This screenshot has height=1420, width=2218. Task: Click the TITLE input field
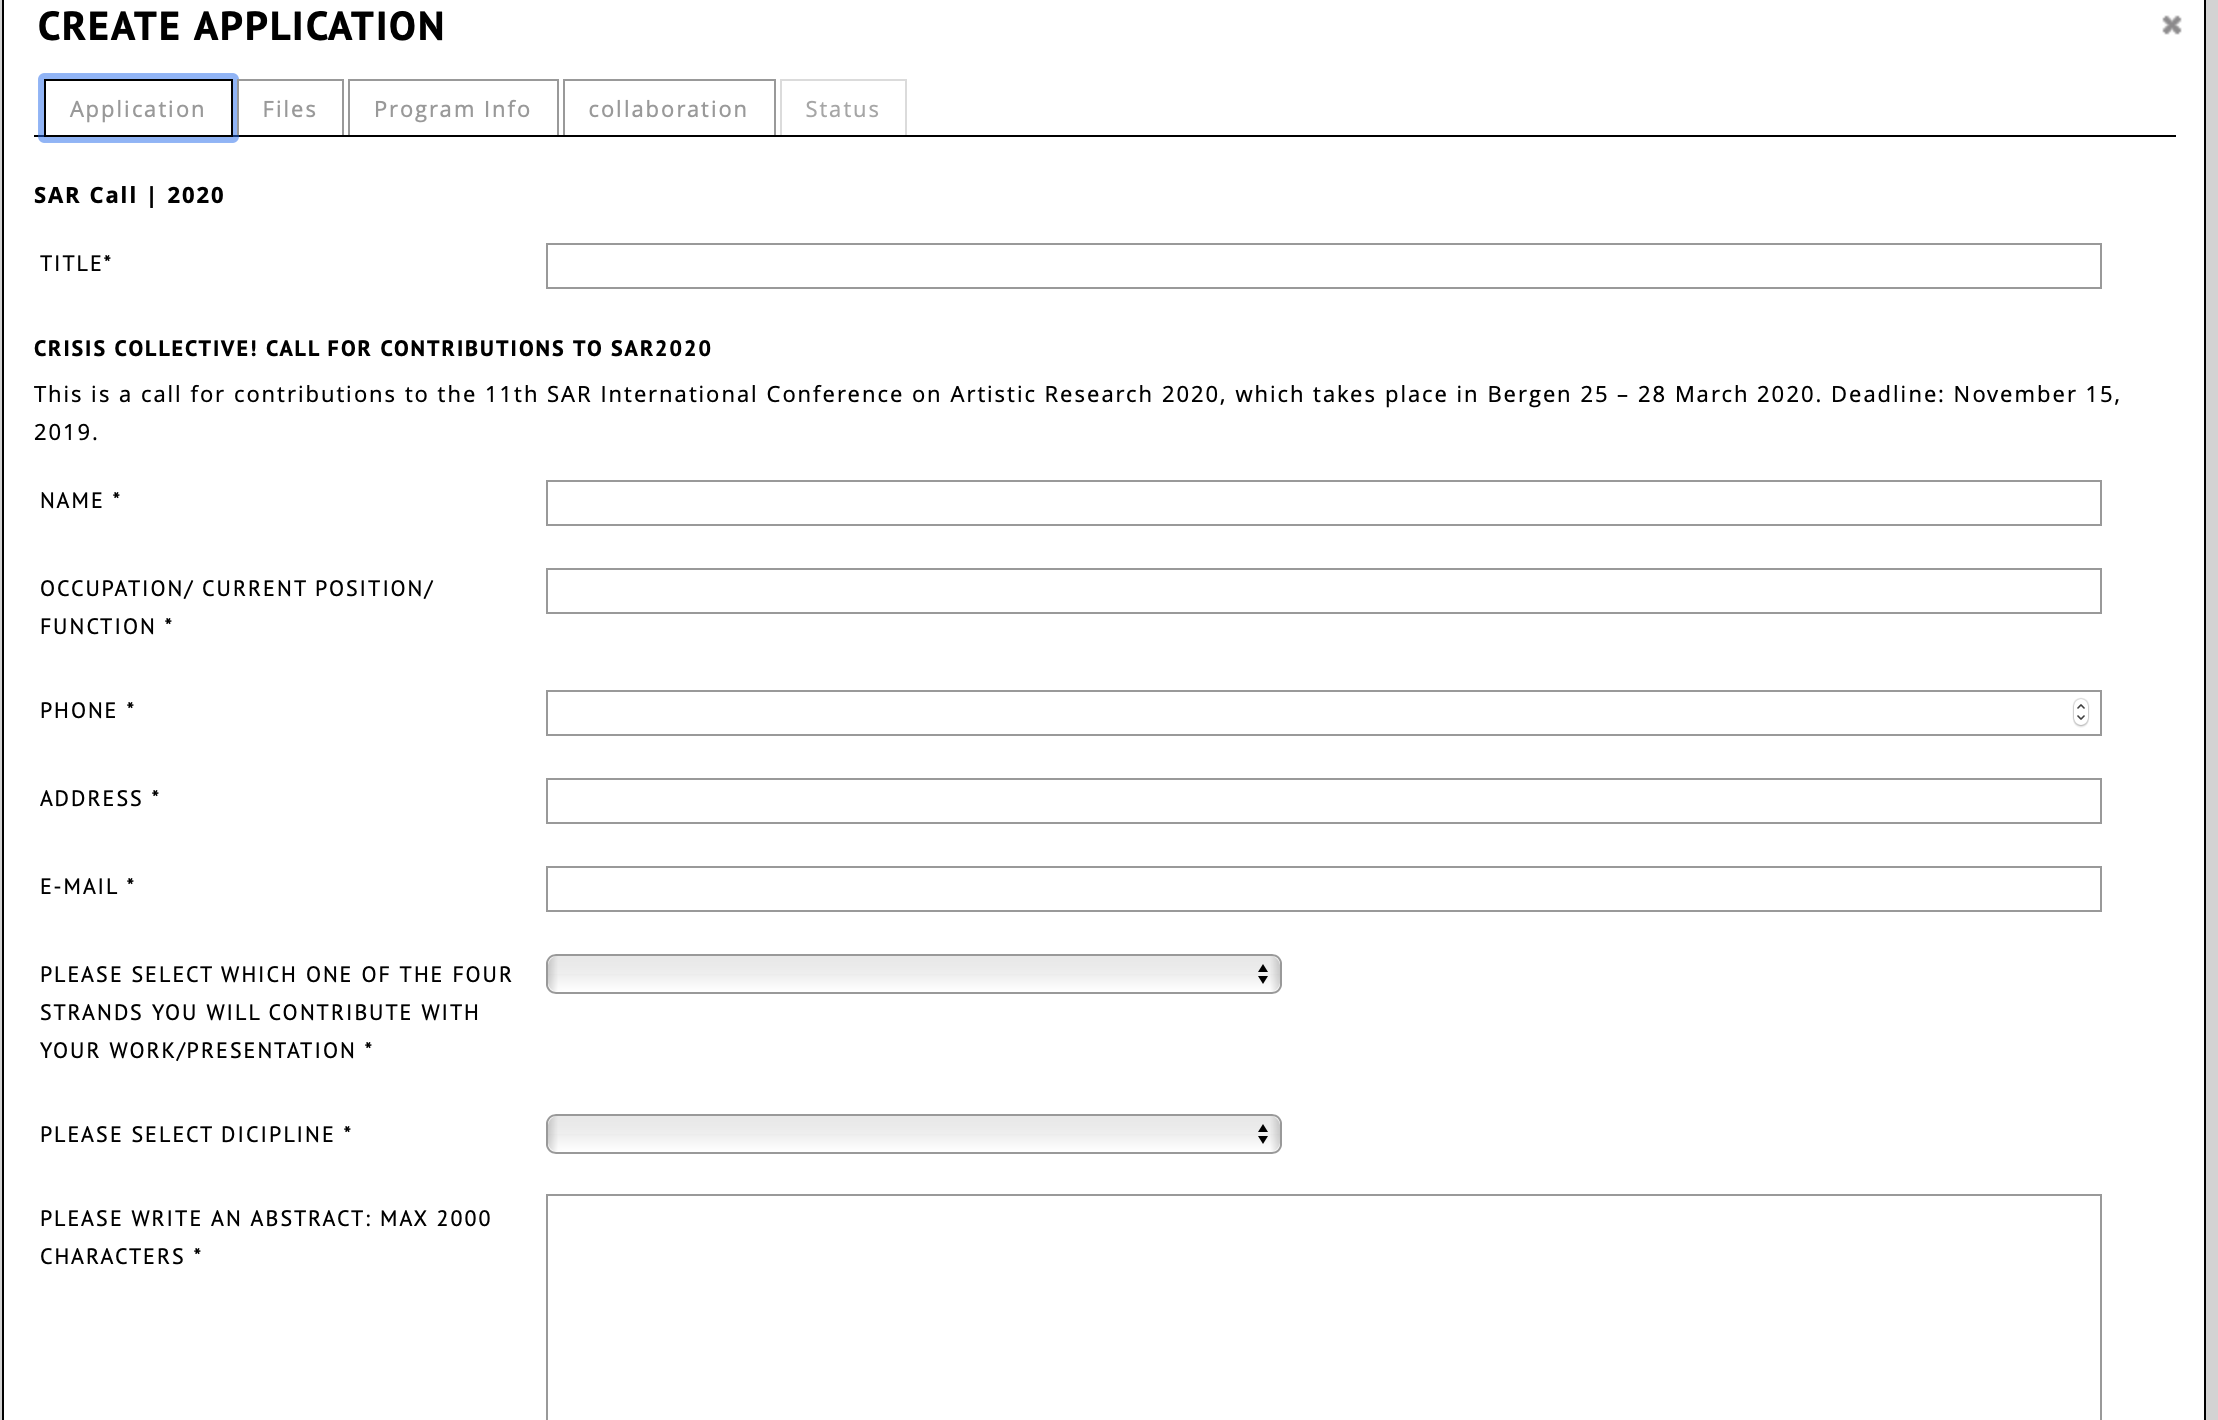[1322, 266]
